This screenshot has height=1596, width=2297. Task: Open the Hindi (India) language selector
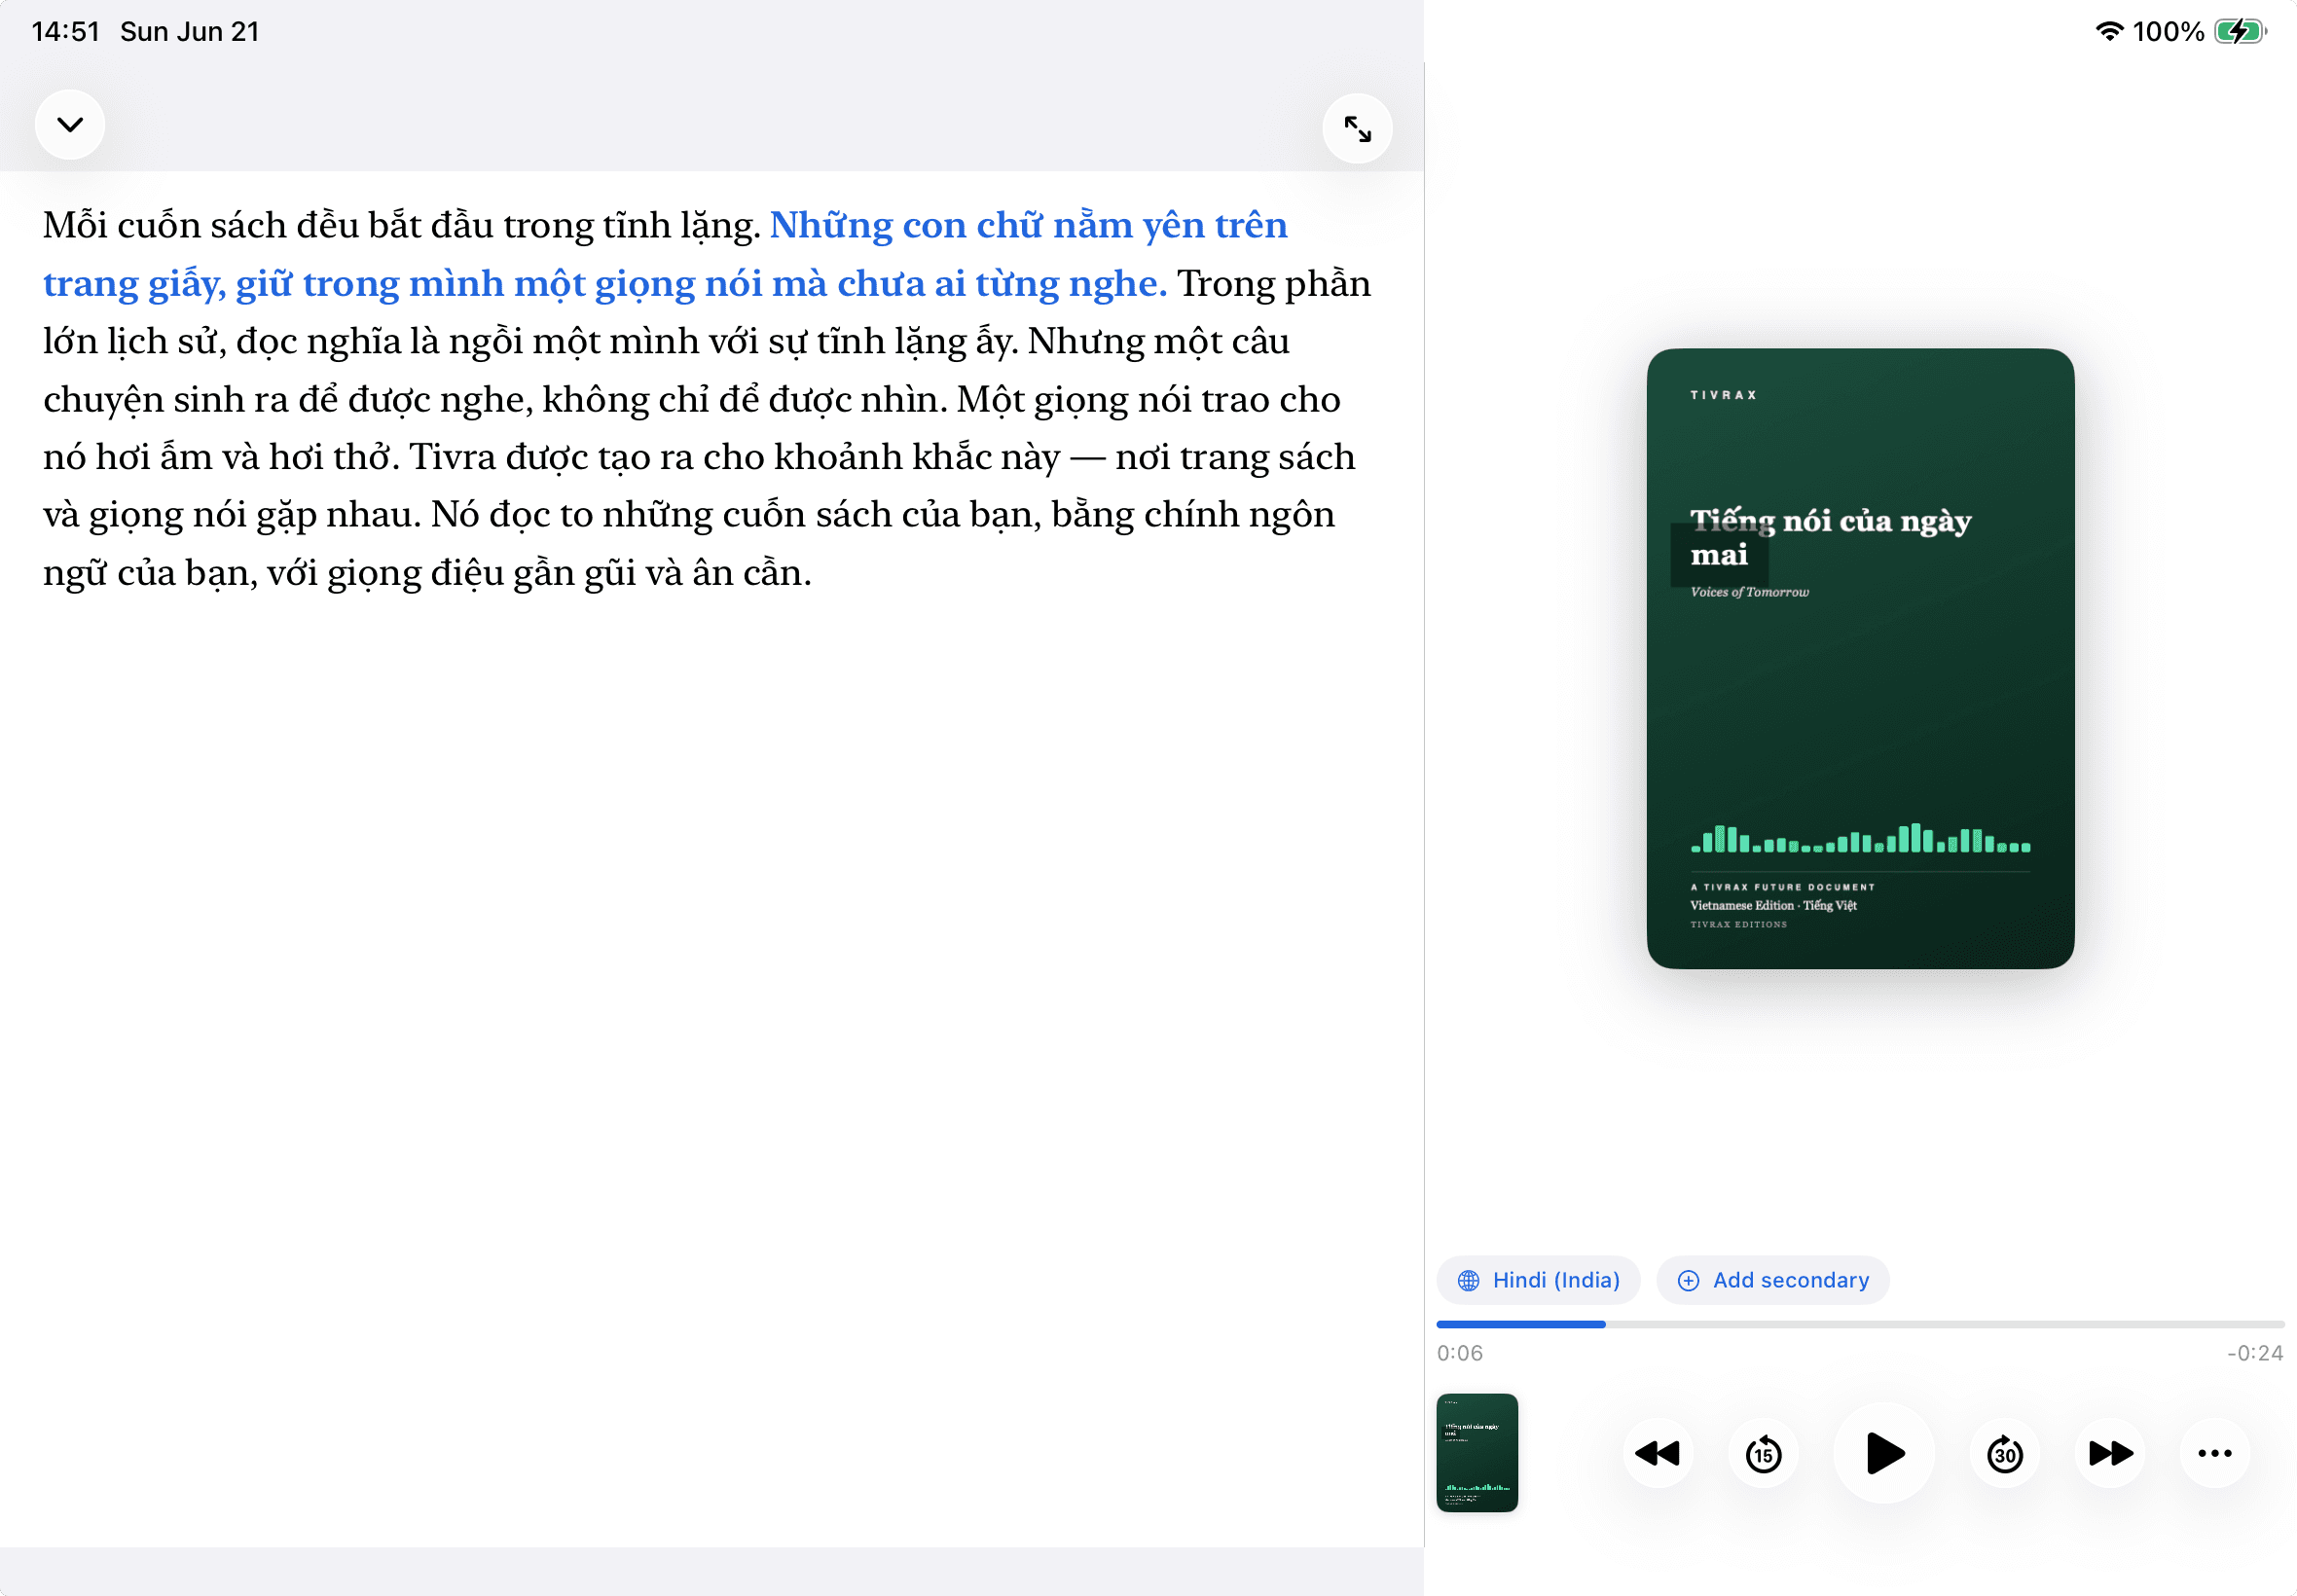[1538, 1280]
